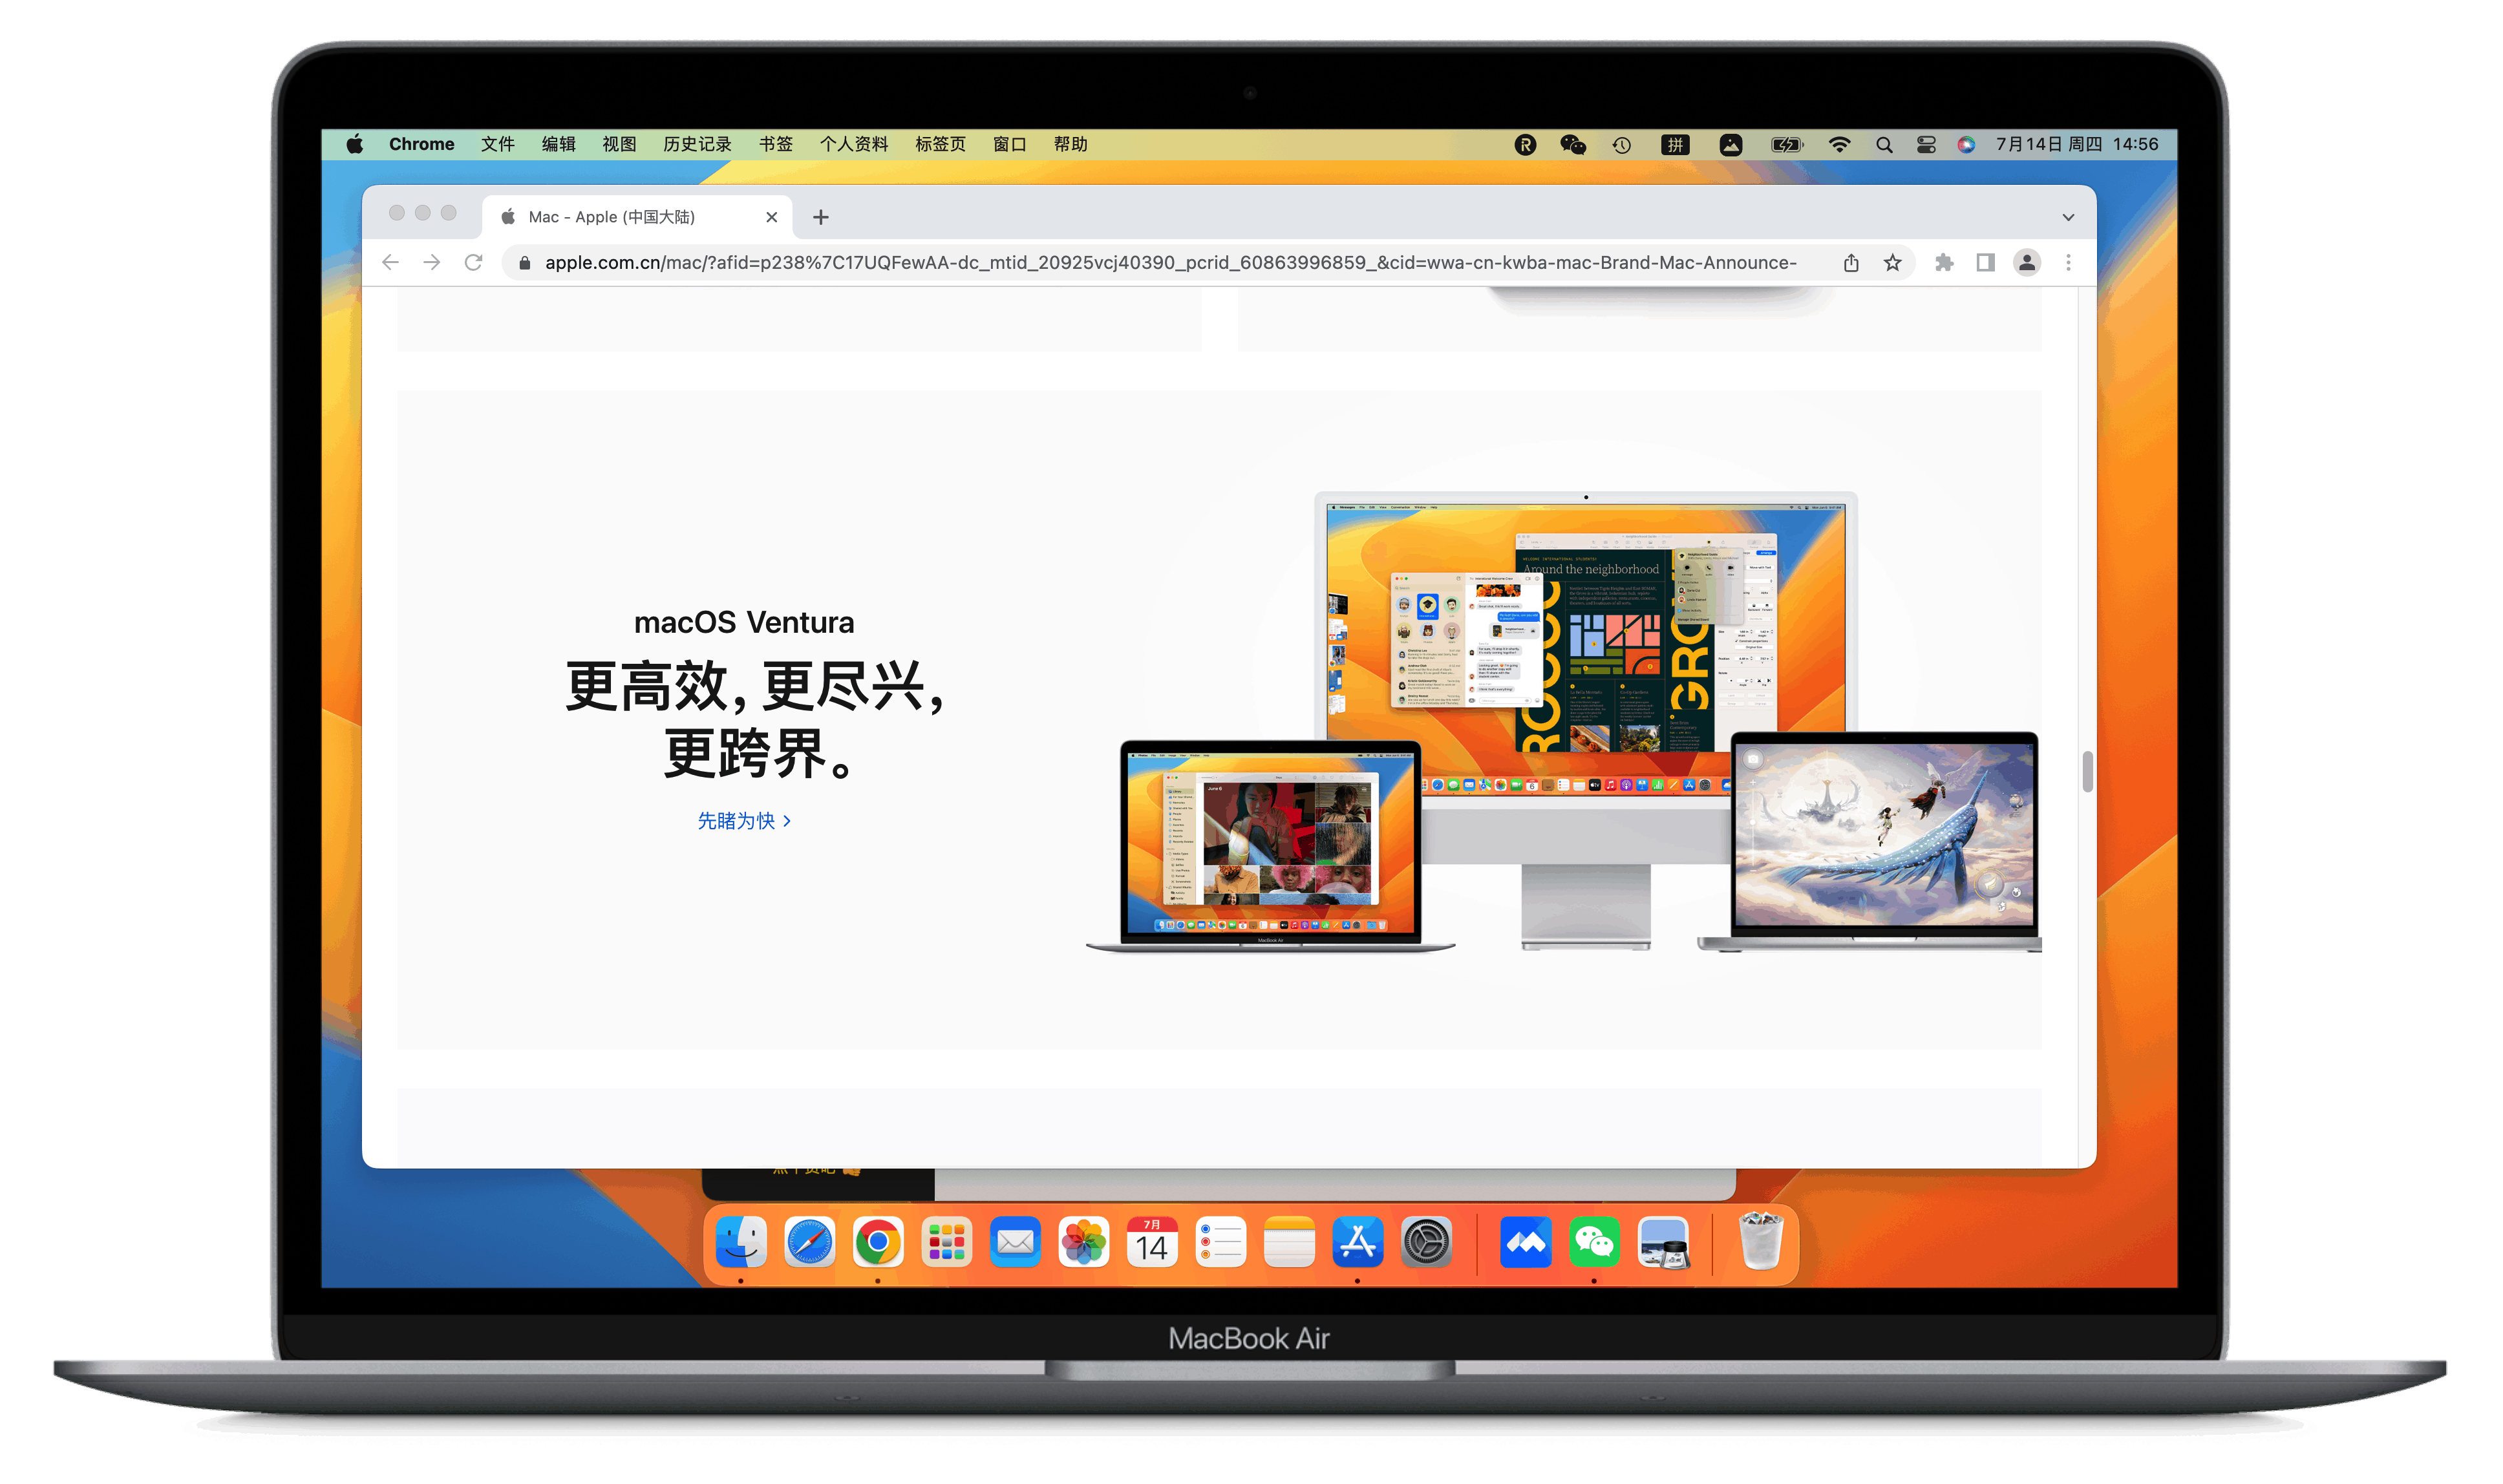The image size is (2503, 1484).
Task: Open Chrome three-dot menu
Action: click(x=2068, y=263)
